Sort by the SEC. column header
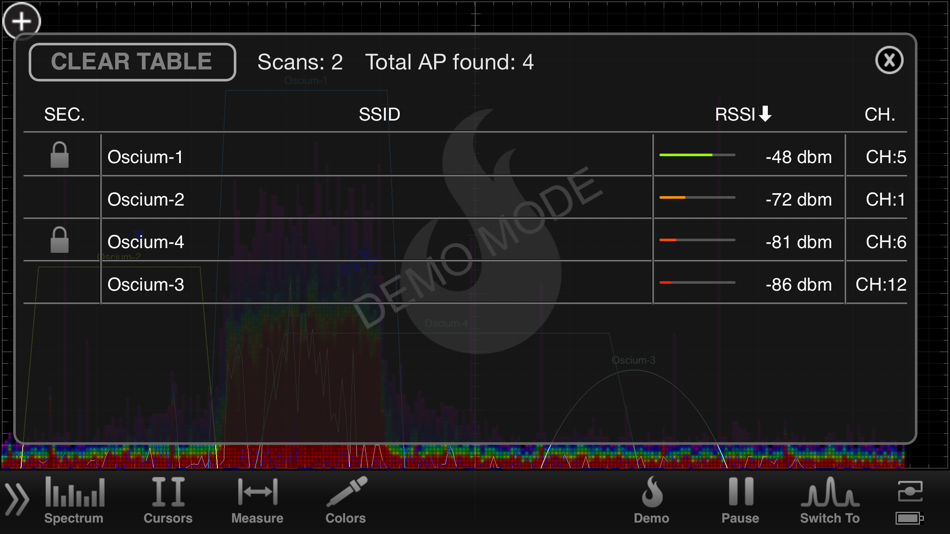The image size is (950, 534). point(64,114)
